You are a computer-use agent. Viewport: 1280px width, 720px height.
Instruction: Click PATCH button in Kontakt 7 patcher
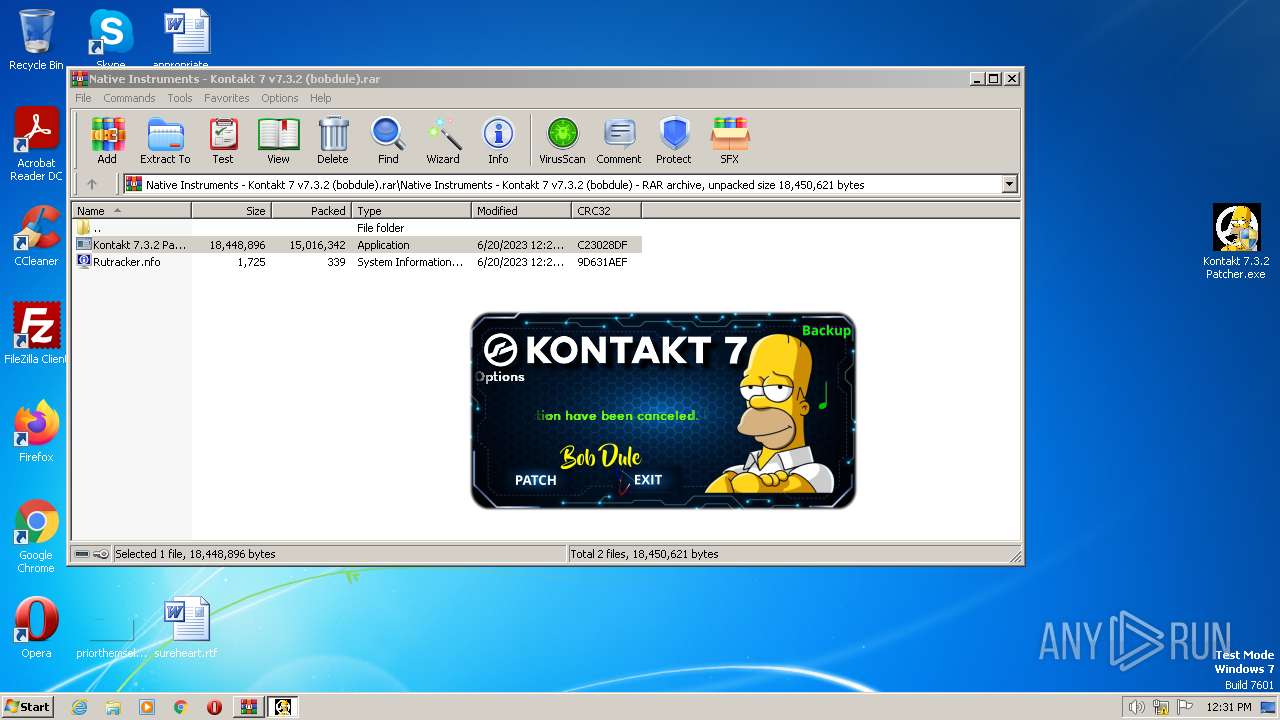pos(535,480)
